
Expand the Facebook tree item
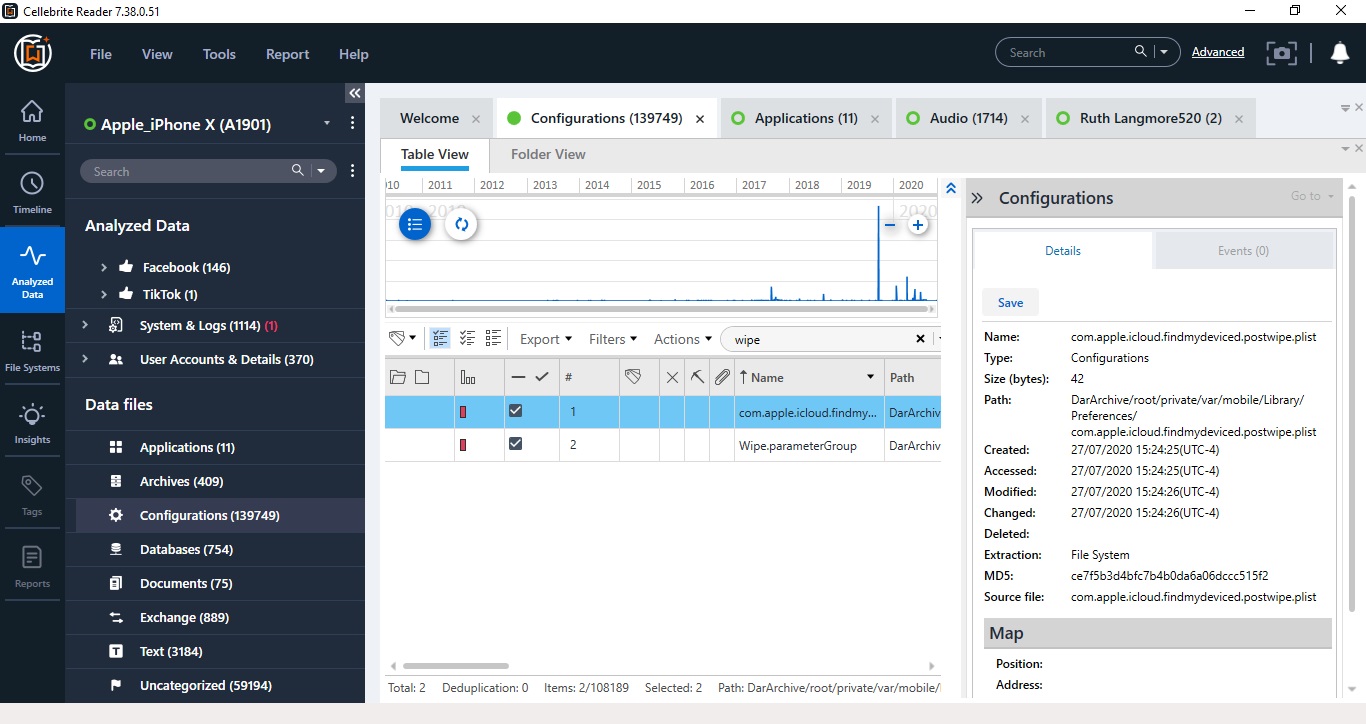pyautogui.click(x=102, y=267)
